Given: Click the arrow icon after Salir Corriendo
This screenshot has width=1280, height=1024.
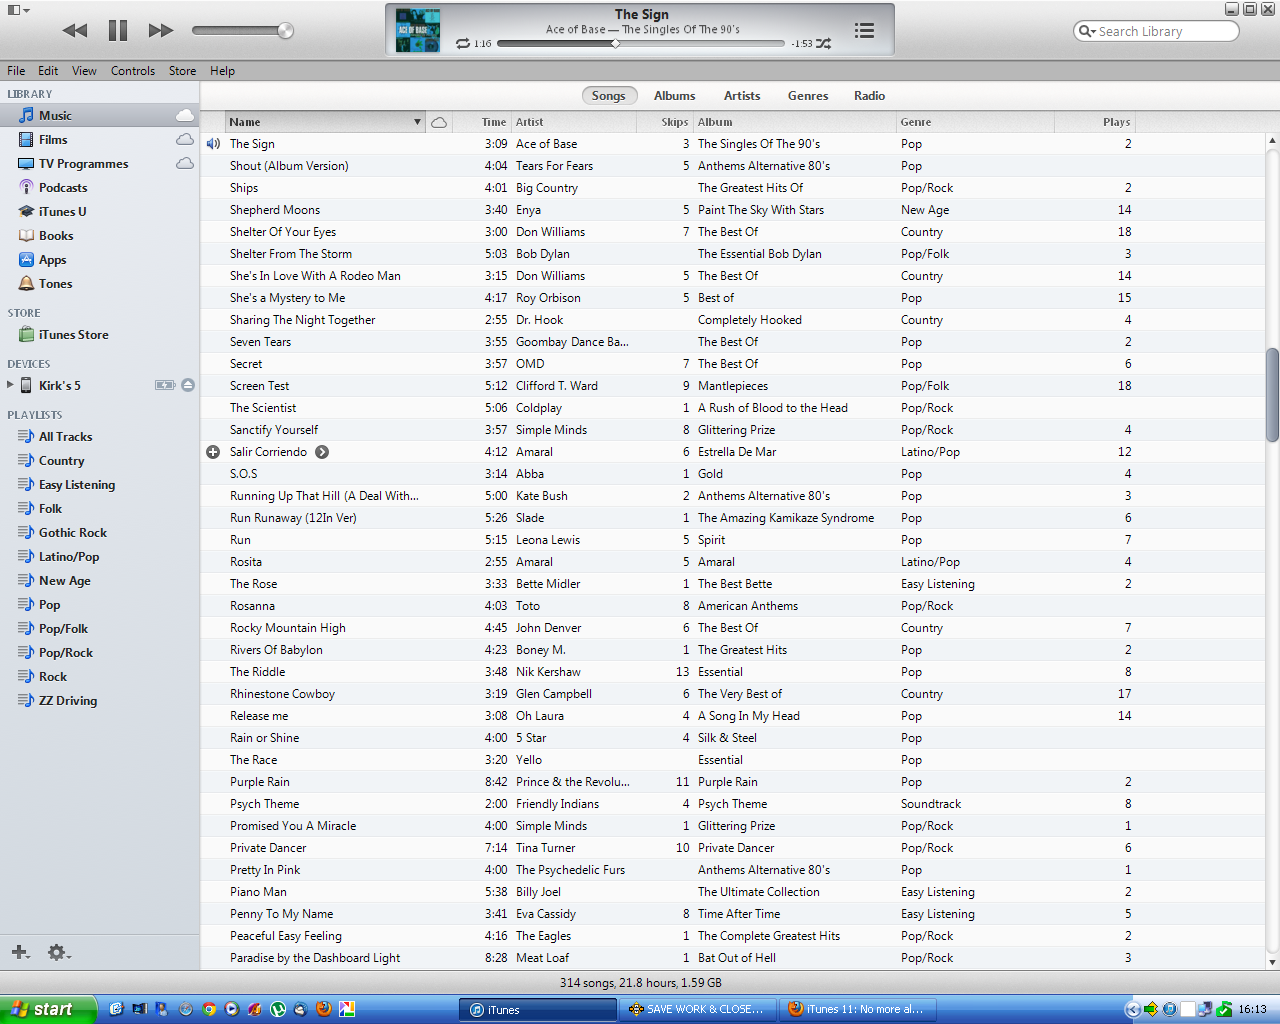Looking at the screenshot, I should click(x=322, y=452).
